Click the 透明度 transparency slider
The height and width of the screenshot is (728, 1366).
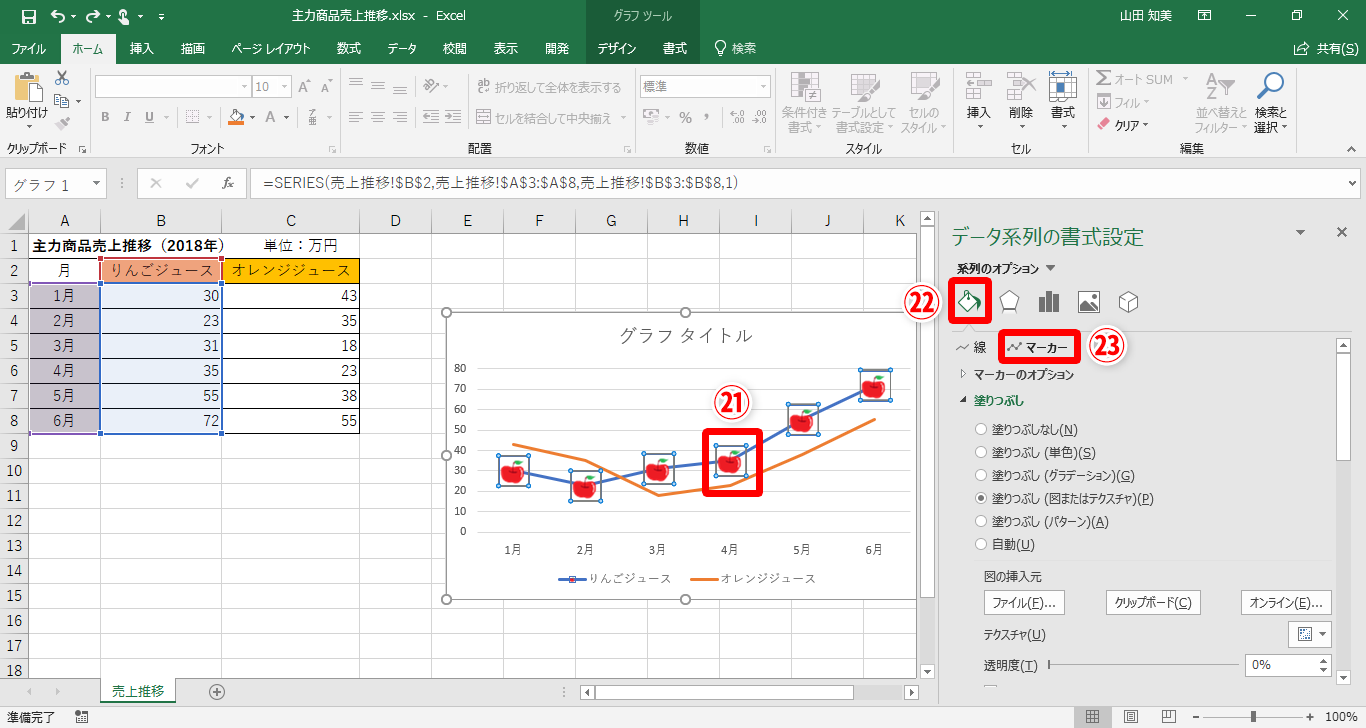pos(1143,664)
